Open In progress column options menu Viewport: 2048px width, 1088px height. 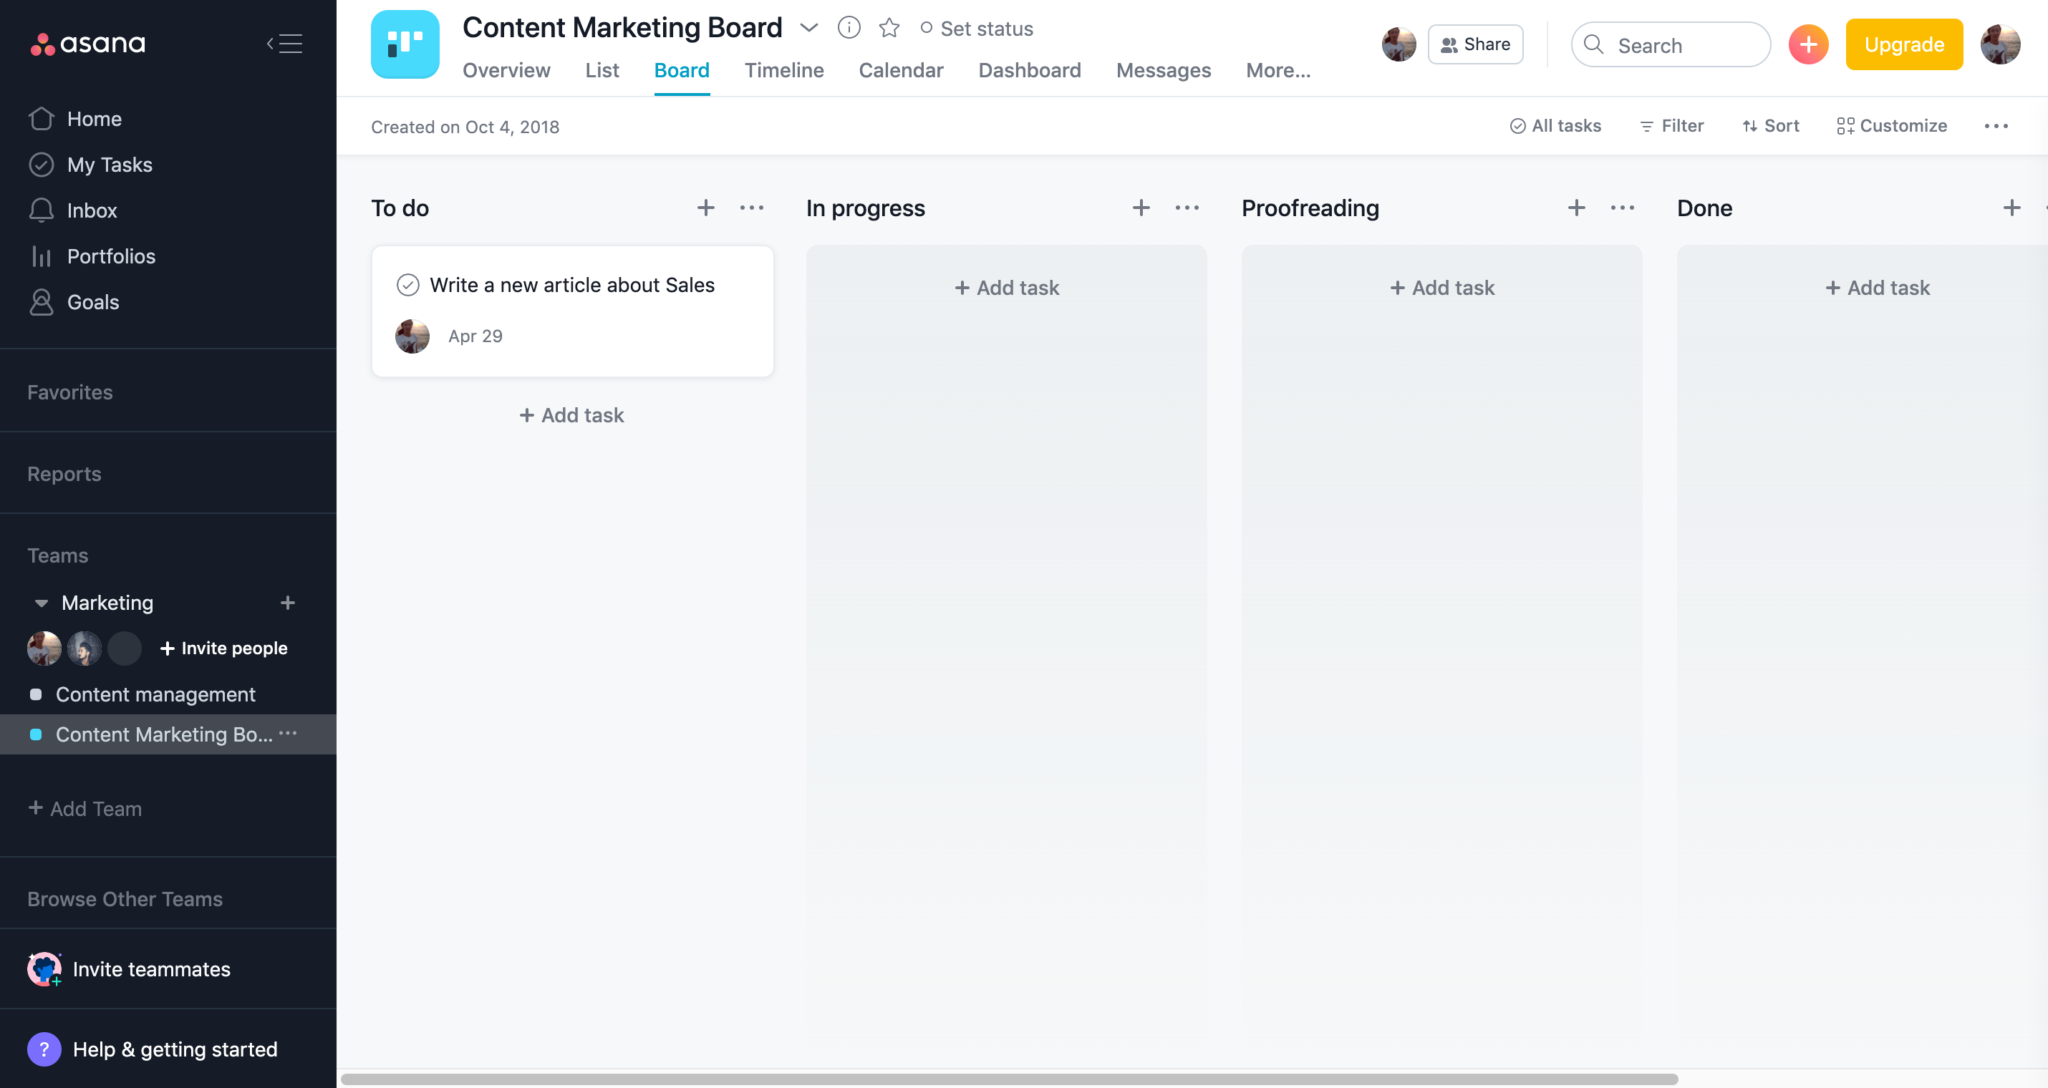(1187, 208)
